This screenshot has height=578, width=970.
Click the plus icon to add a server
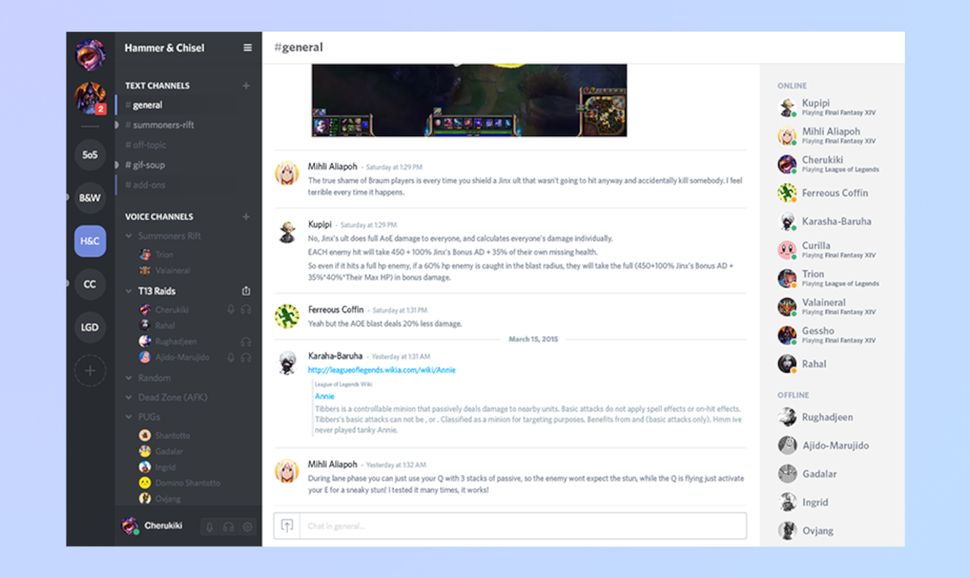click(x=89, y=370)
